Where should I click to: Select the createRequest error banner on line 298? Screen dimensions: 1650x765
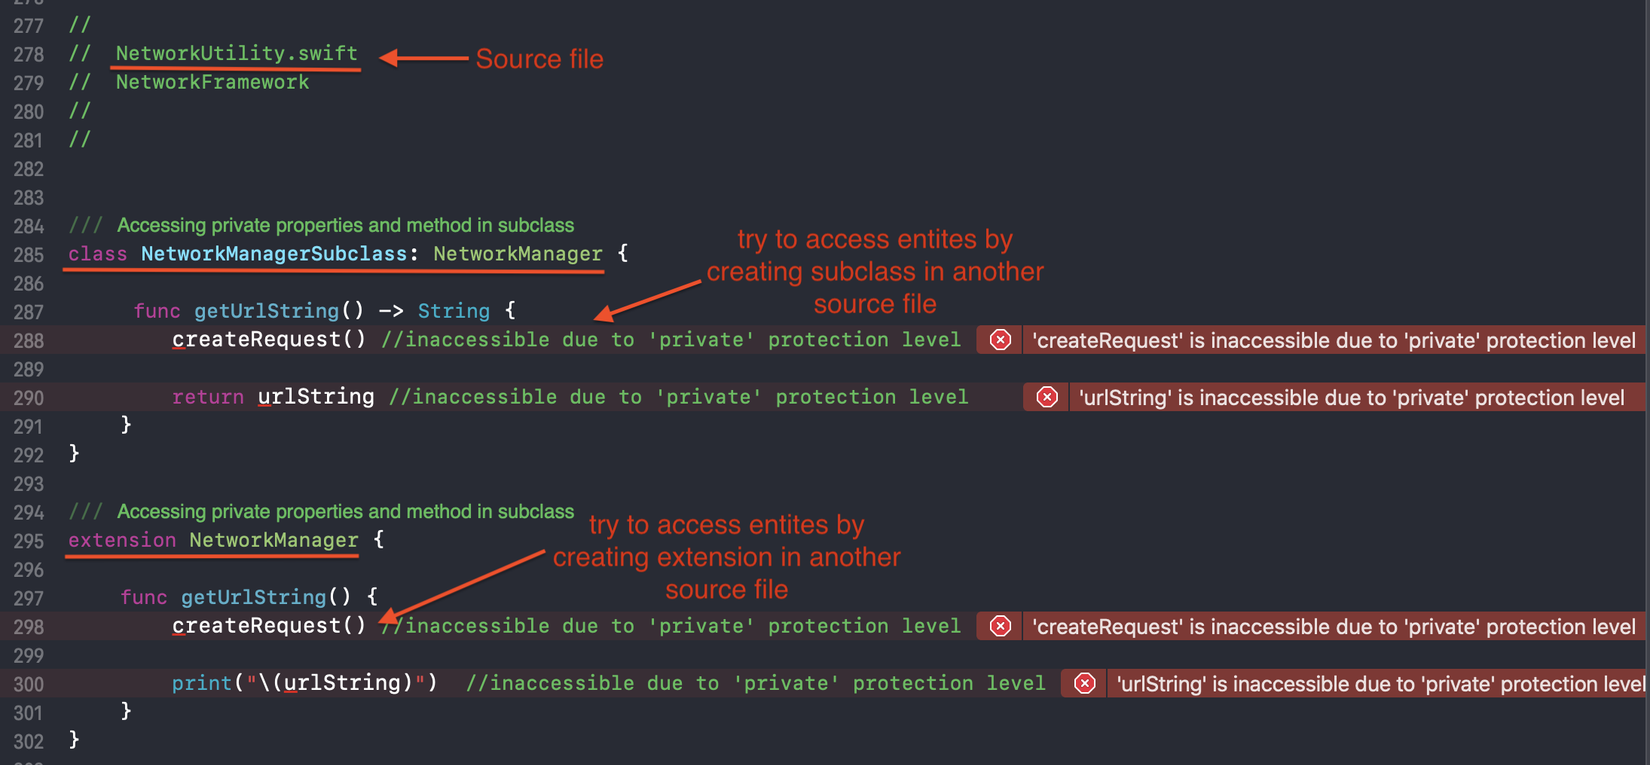click(1333, 627)
